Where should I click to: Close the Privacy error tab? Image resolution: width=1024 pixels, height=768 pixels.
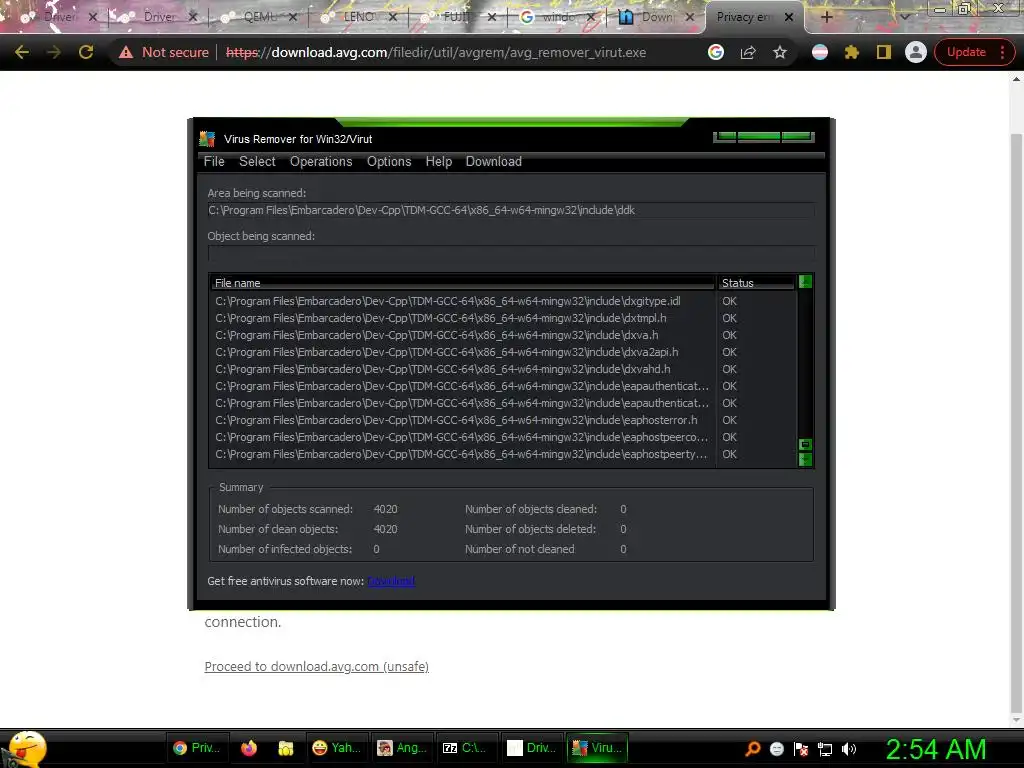789,17
